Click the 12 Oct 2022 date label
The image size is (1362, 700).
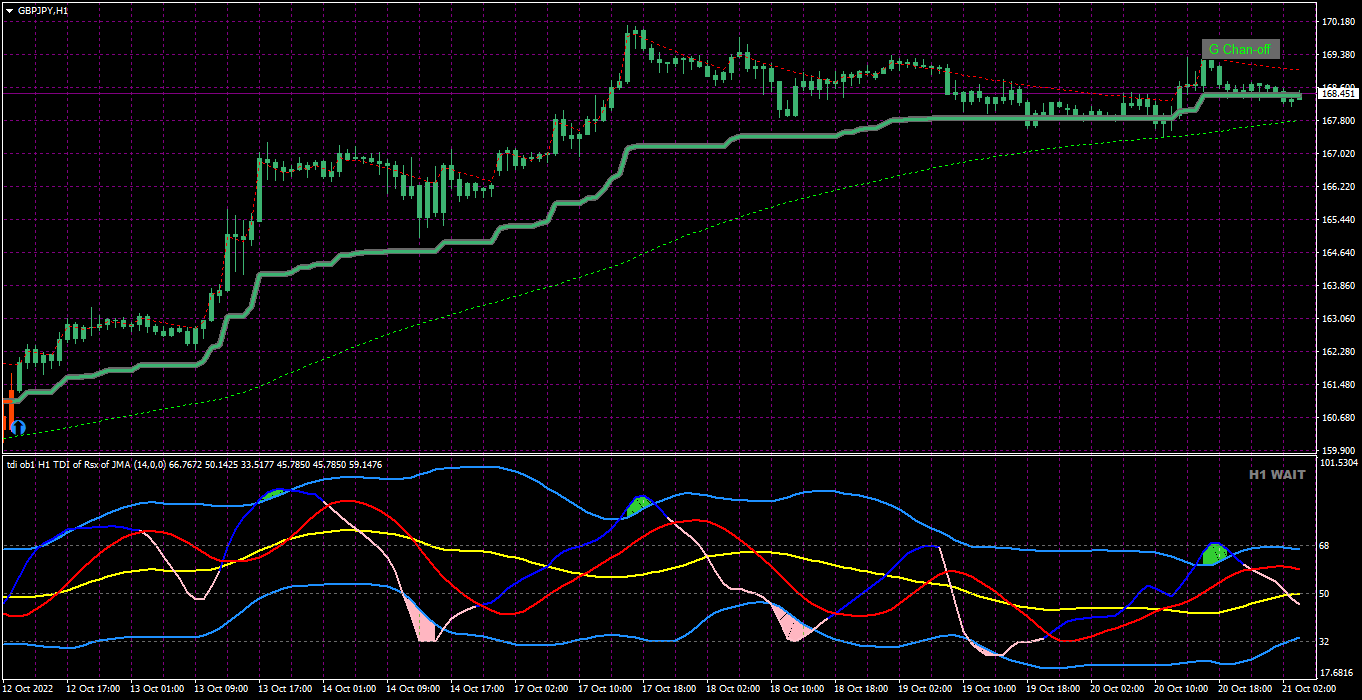pyautogui.click(x=28, y=690)
